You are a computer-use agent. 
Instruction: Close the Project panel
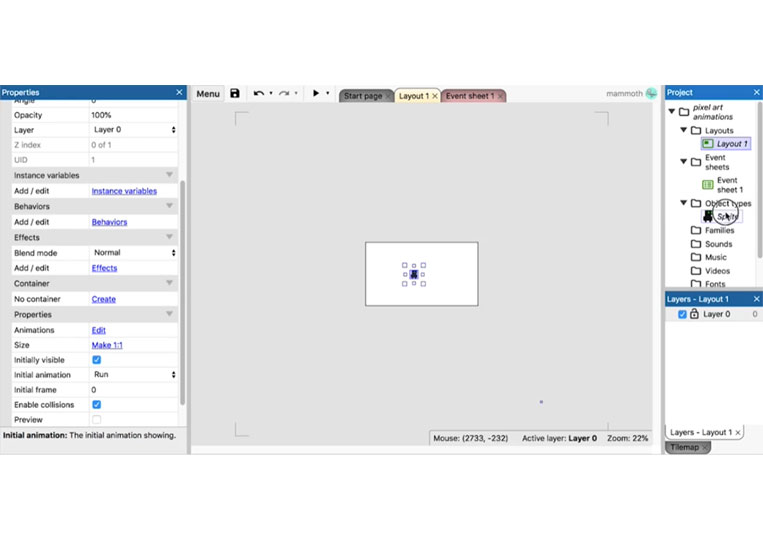756,92
